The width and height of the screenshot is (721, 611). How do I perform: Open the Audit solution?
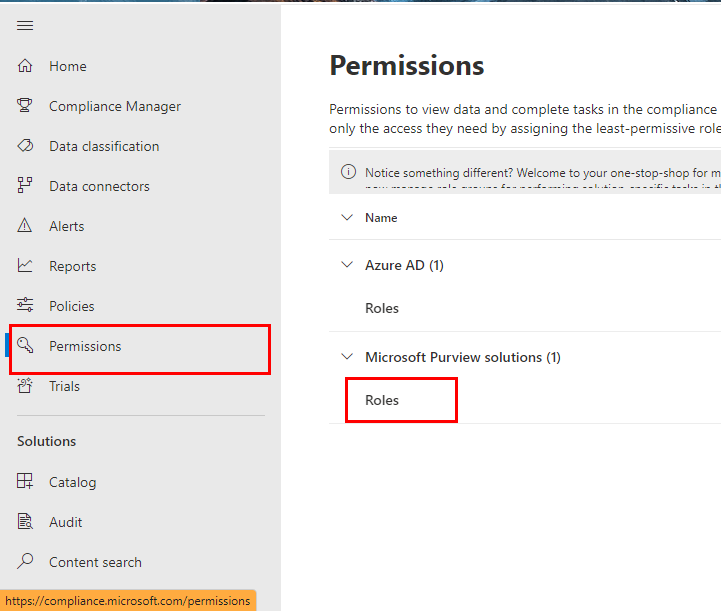pos(65,522)
